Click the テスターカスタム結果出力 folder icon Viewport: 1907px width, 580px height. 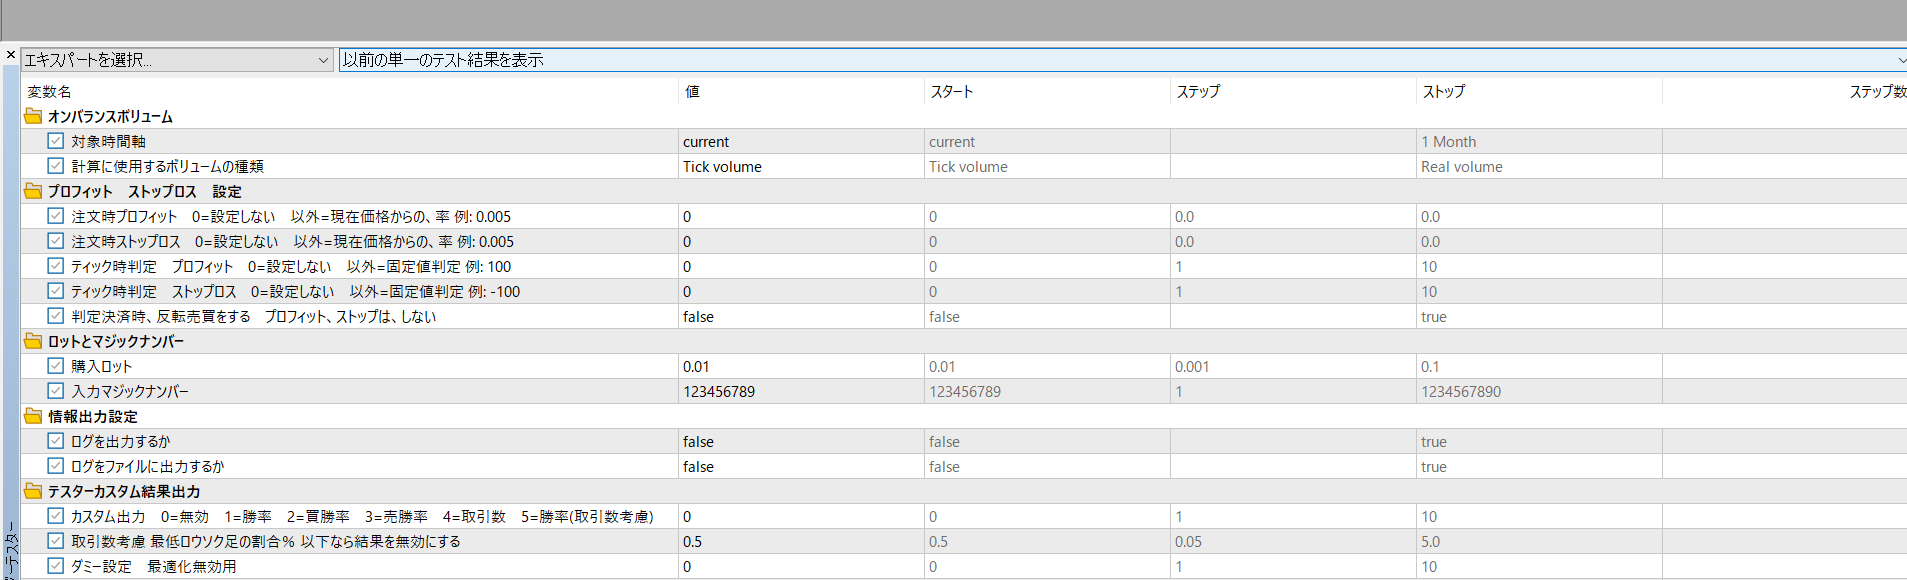(33, 491)
